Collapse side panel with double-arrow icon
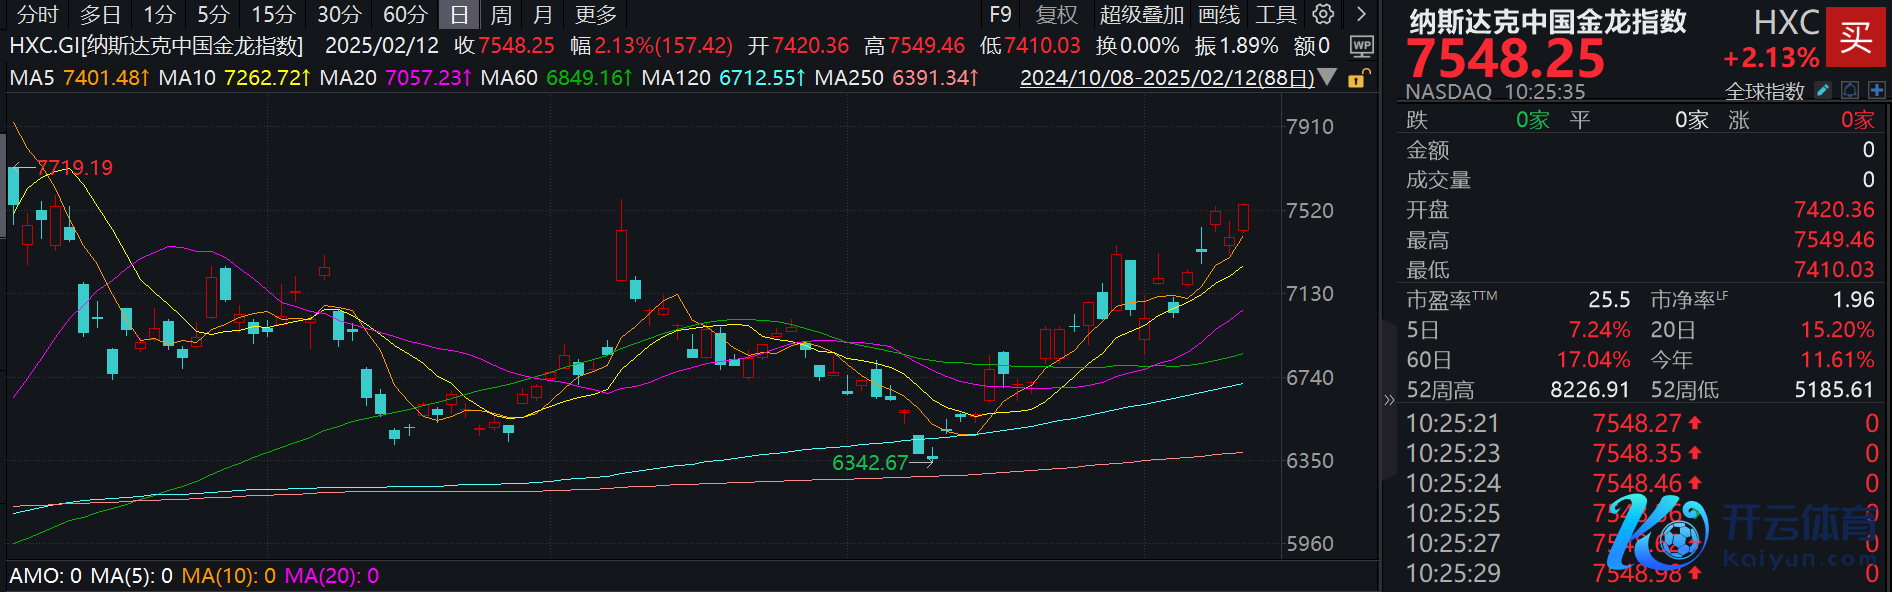The width and height of the screenshot is (1892, 592). click(x=1388, y=400)
